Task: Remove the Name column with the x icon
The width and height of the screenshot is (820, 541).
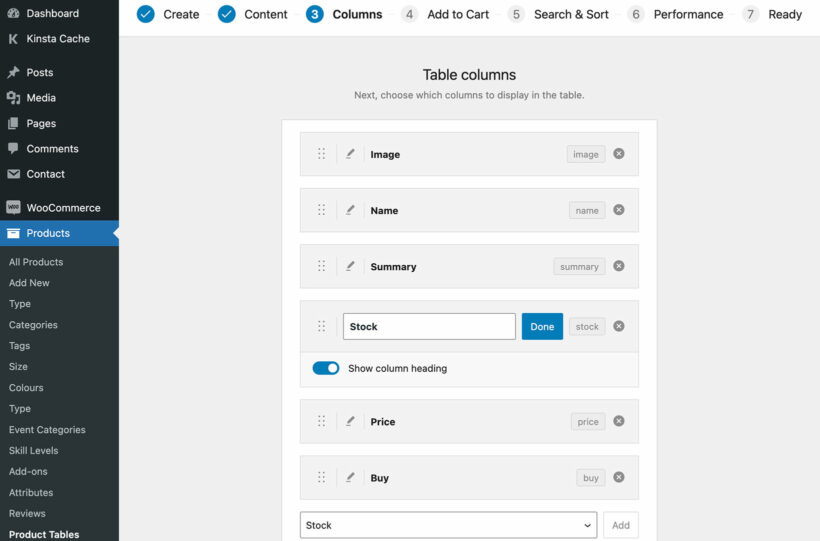Action: (x=619, y=210)
